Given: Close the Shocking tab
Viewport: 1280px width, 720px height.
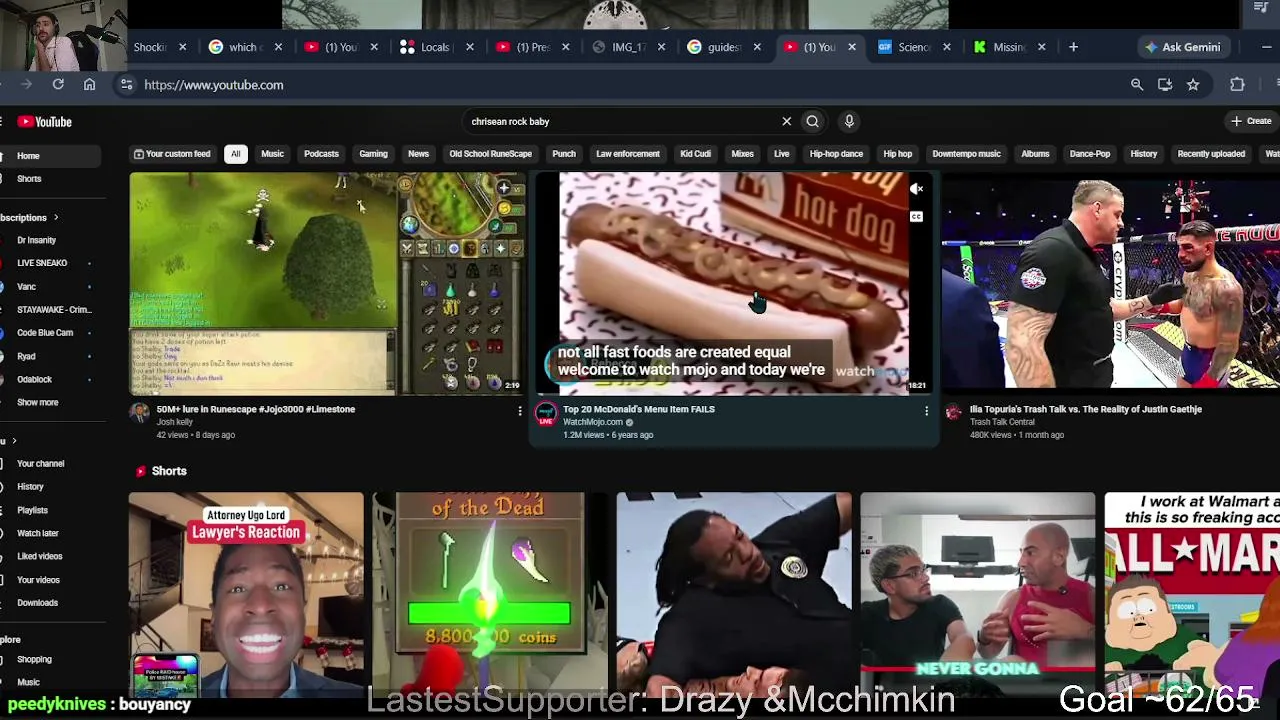Looking at the screenshot, I should point(182,47).
